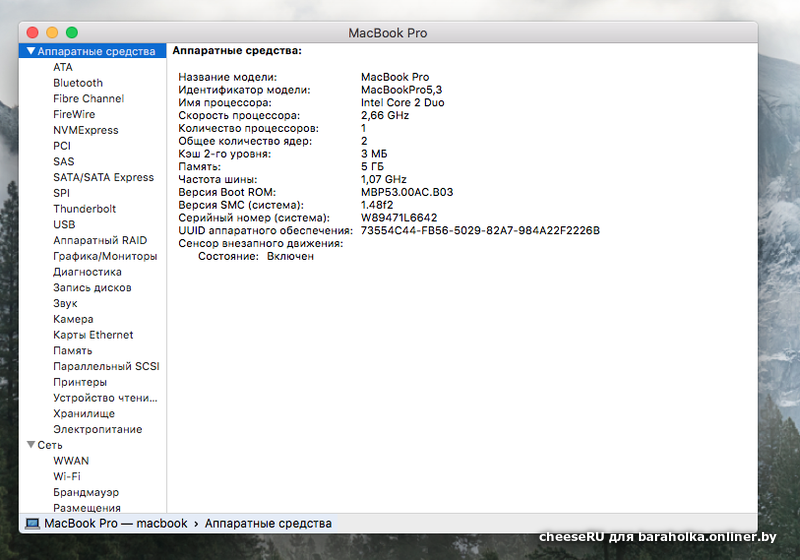Screen dimensions: 800x560
Task: Select Thunderbolt in the sidebar
Action: 84,209
